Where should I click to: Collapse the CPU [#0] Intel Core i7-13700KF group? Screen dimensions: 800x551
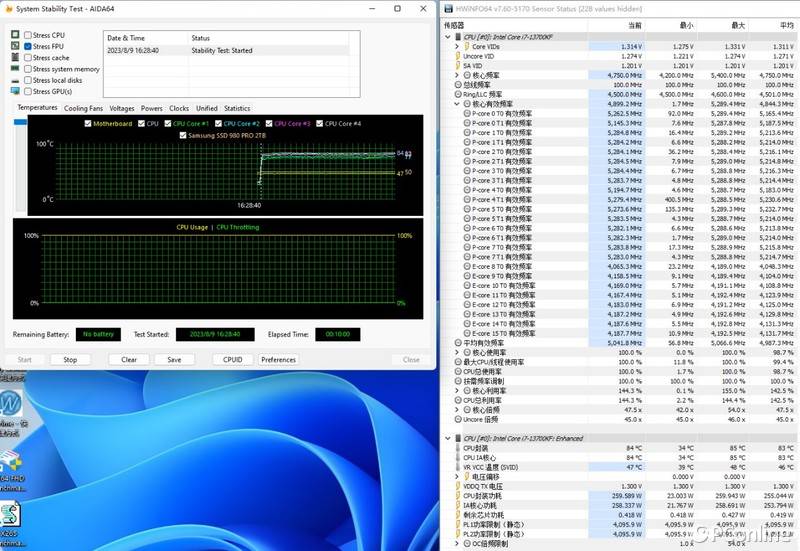(448, 37)
